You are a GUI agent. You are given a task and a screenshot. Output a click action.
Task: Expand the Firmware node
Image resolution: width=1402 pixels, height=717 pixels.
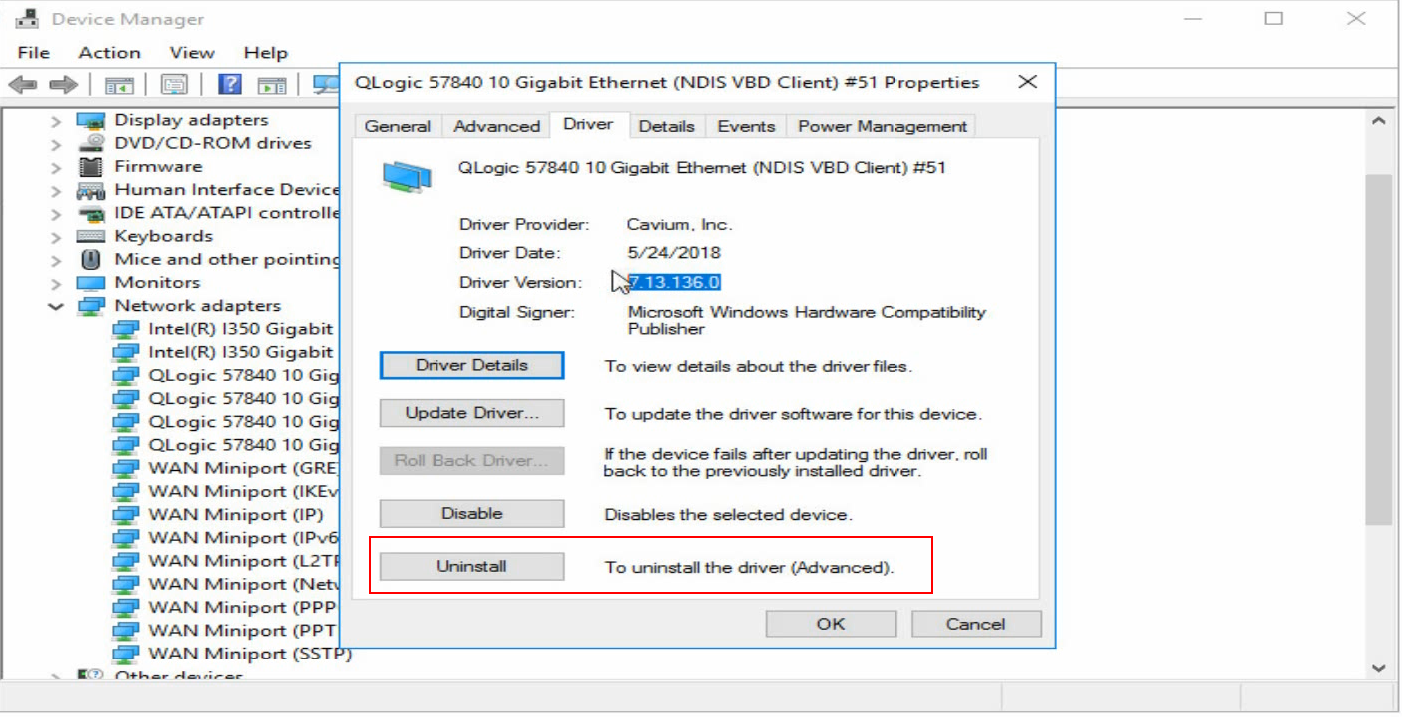[x=56, y=166]
